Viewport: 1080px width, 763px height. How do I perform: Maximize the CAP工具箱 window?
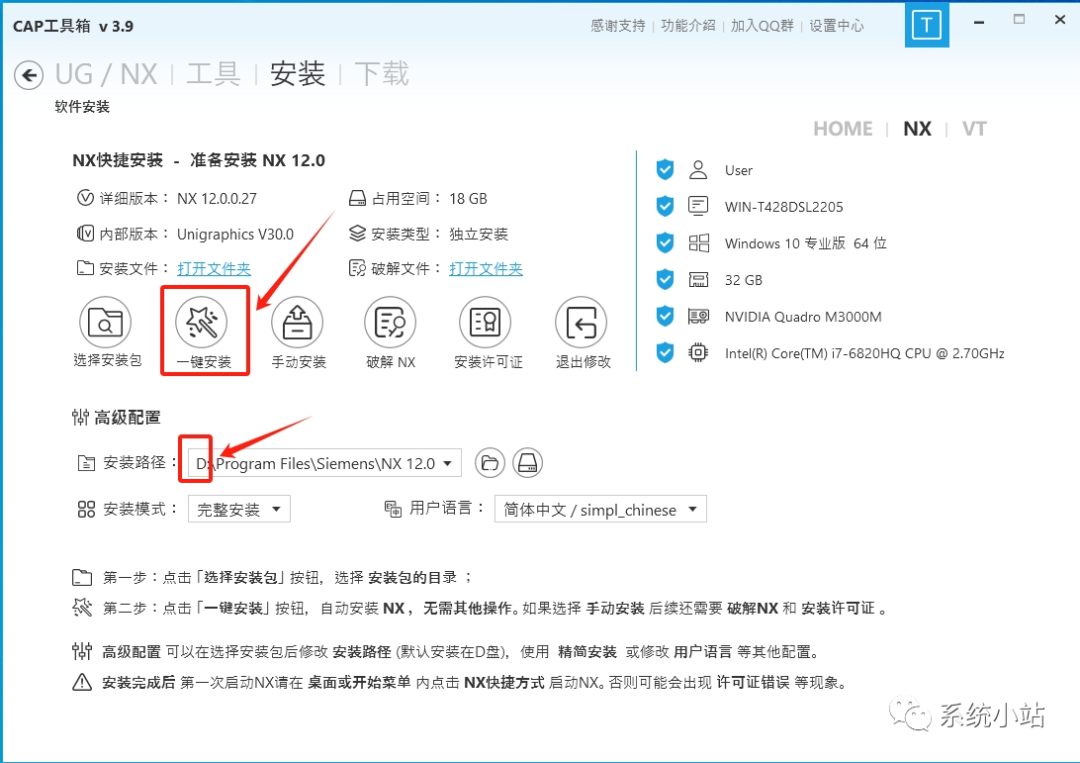[1019, 20]
